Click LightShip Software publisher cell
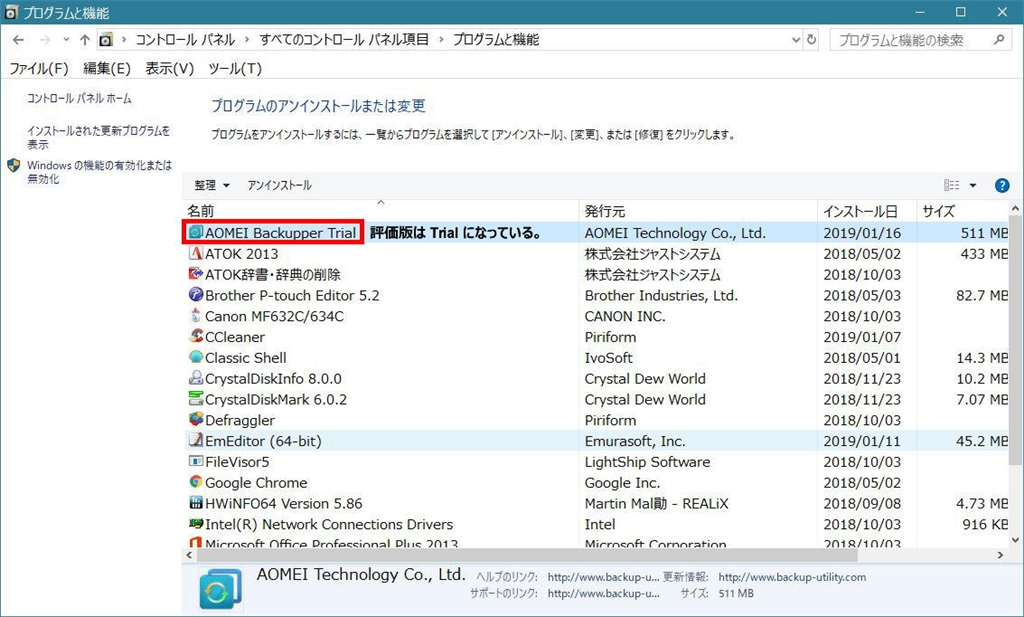This screenshot has height=617, width=1024. point(647,462)
